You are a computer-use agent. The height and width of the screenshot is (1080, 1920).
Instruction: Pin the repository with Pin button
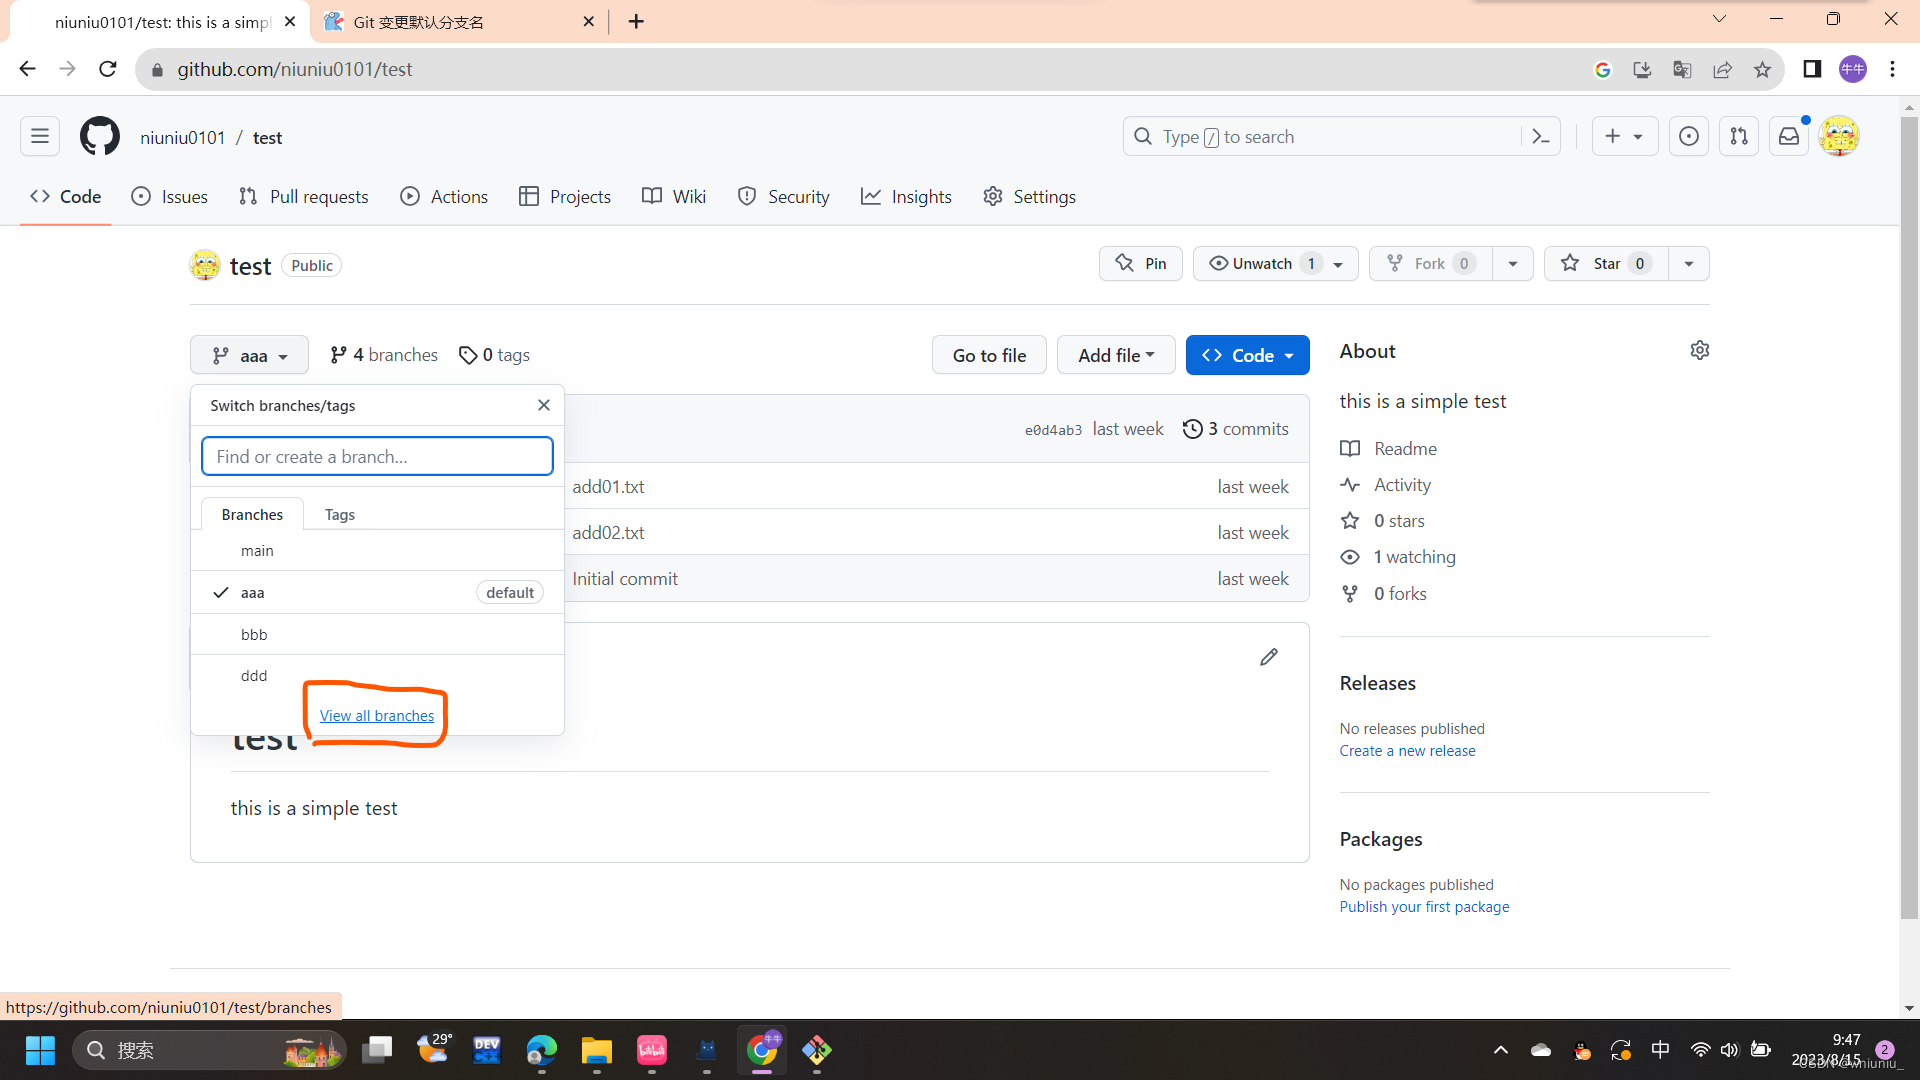coord(1141,264)
